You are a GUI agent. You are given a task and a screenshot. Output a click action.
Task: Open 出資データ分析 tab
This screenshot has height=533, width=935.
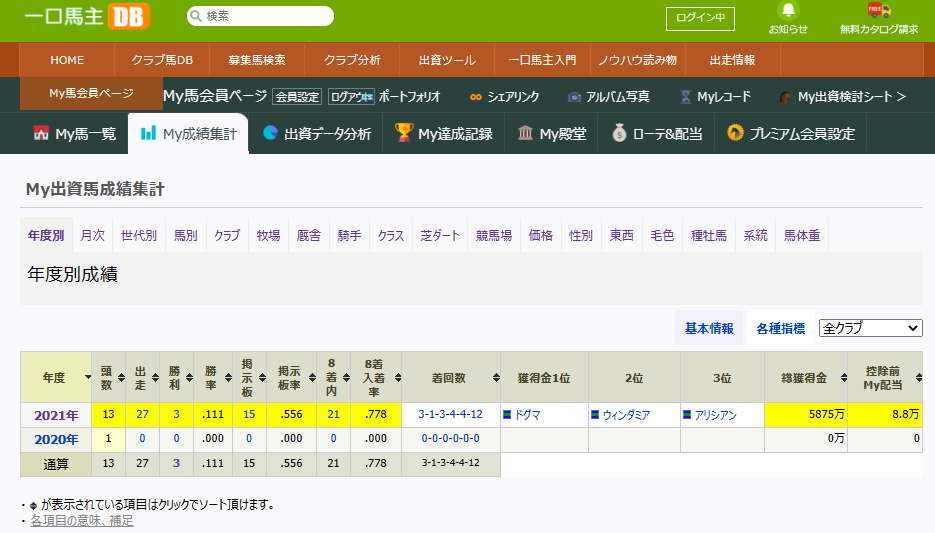click(x=317, y=134)
